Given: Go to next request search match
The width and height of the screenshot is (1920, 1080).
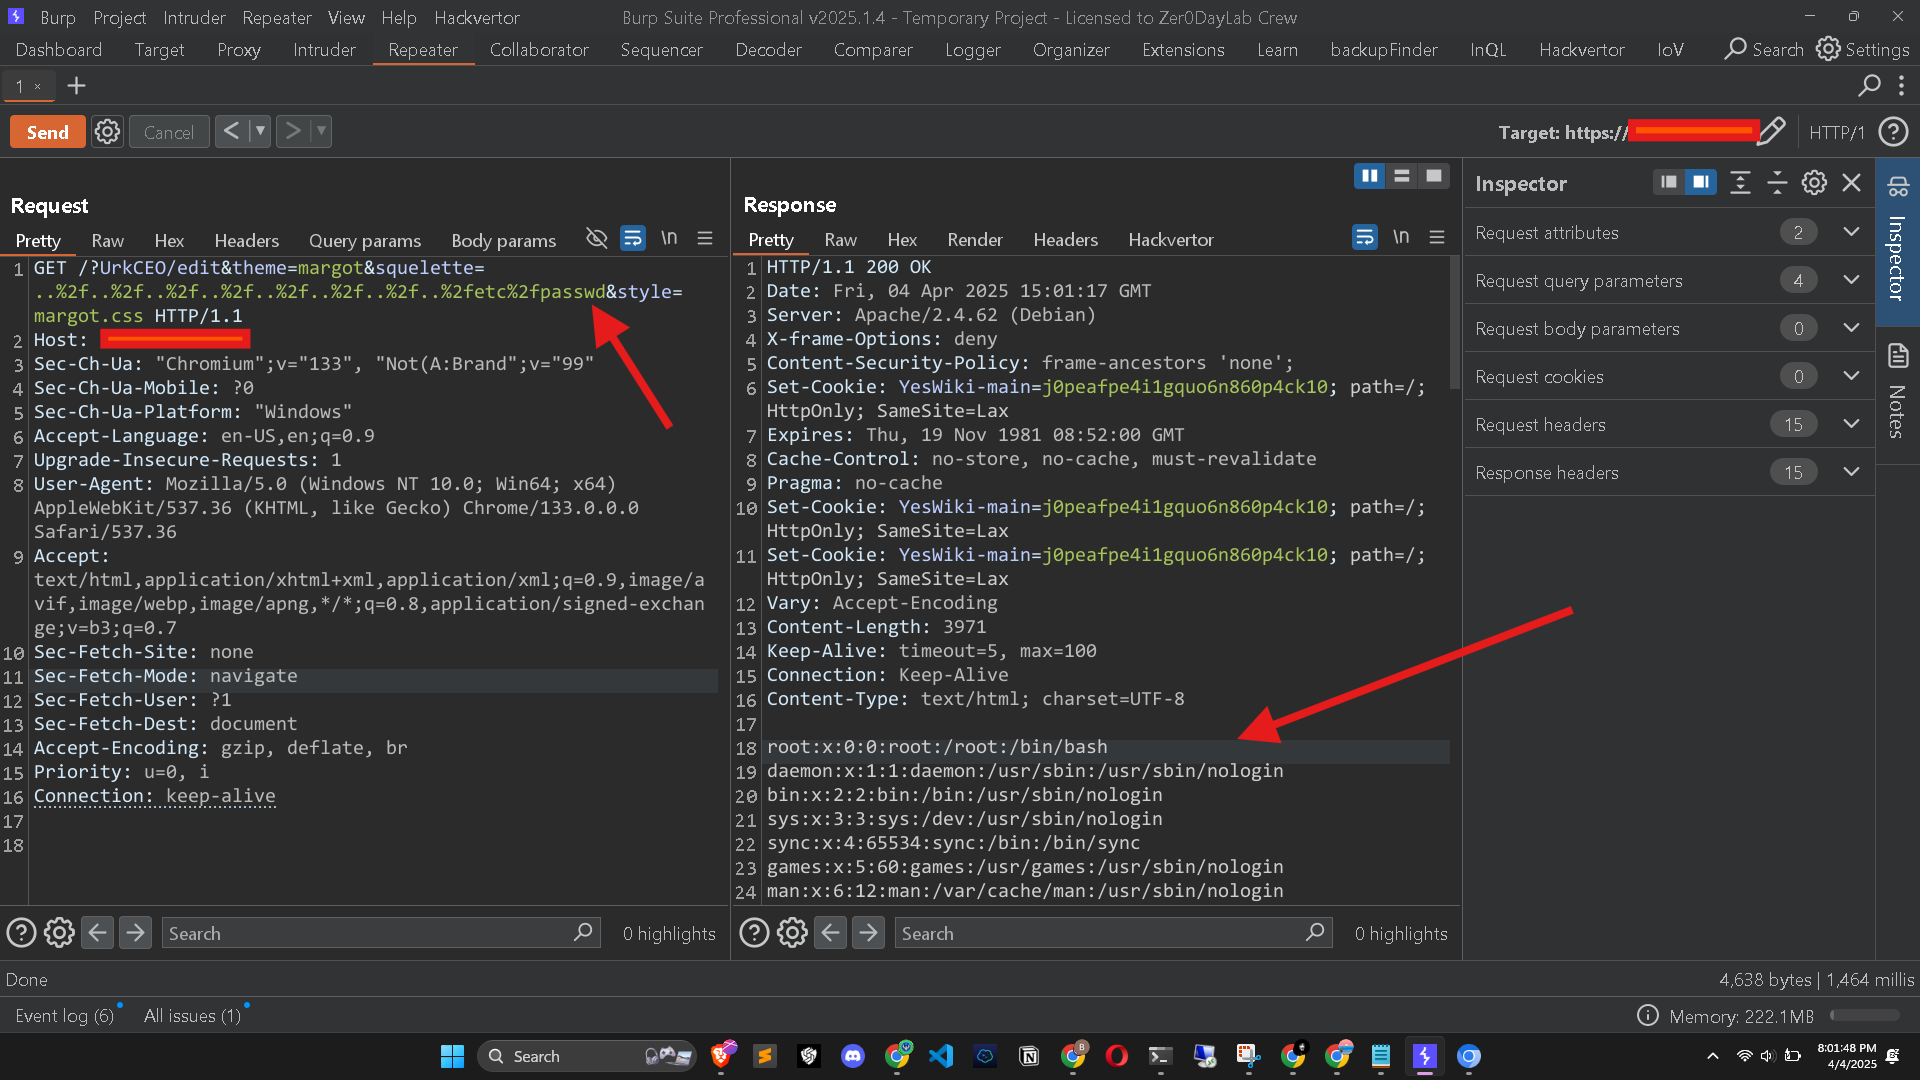Looking at the screenshot, I should [135, 933].
